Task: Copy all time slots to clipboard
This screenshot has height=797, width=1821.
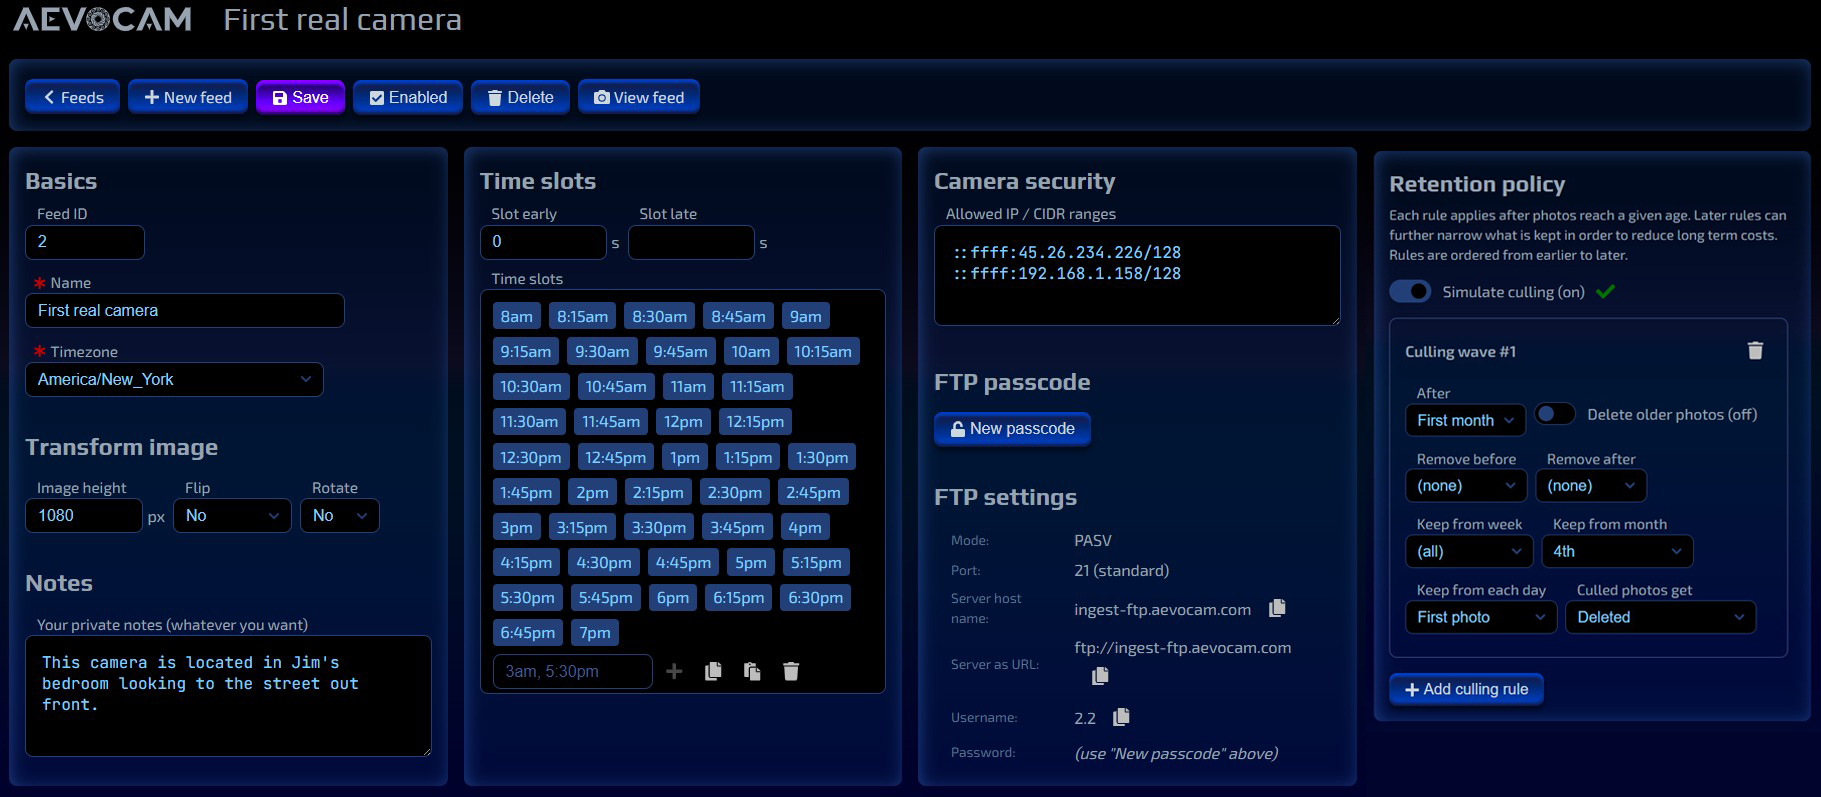Action: (x=713, y=671)
